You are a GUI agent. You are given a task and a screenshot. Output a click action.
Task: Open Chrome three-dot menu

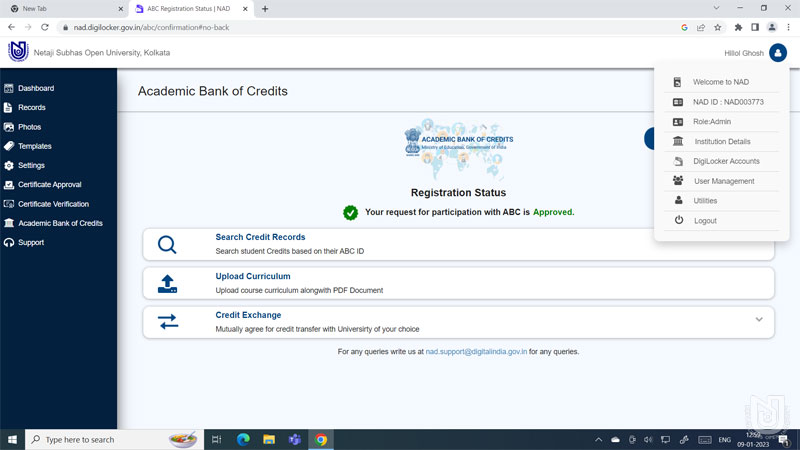pos(789,28)
